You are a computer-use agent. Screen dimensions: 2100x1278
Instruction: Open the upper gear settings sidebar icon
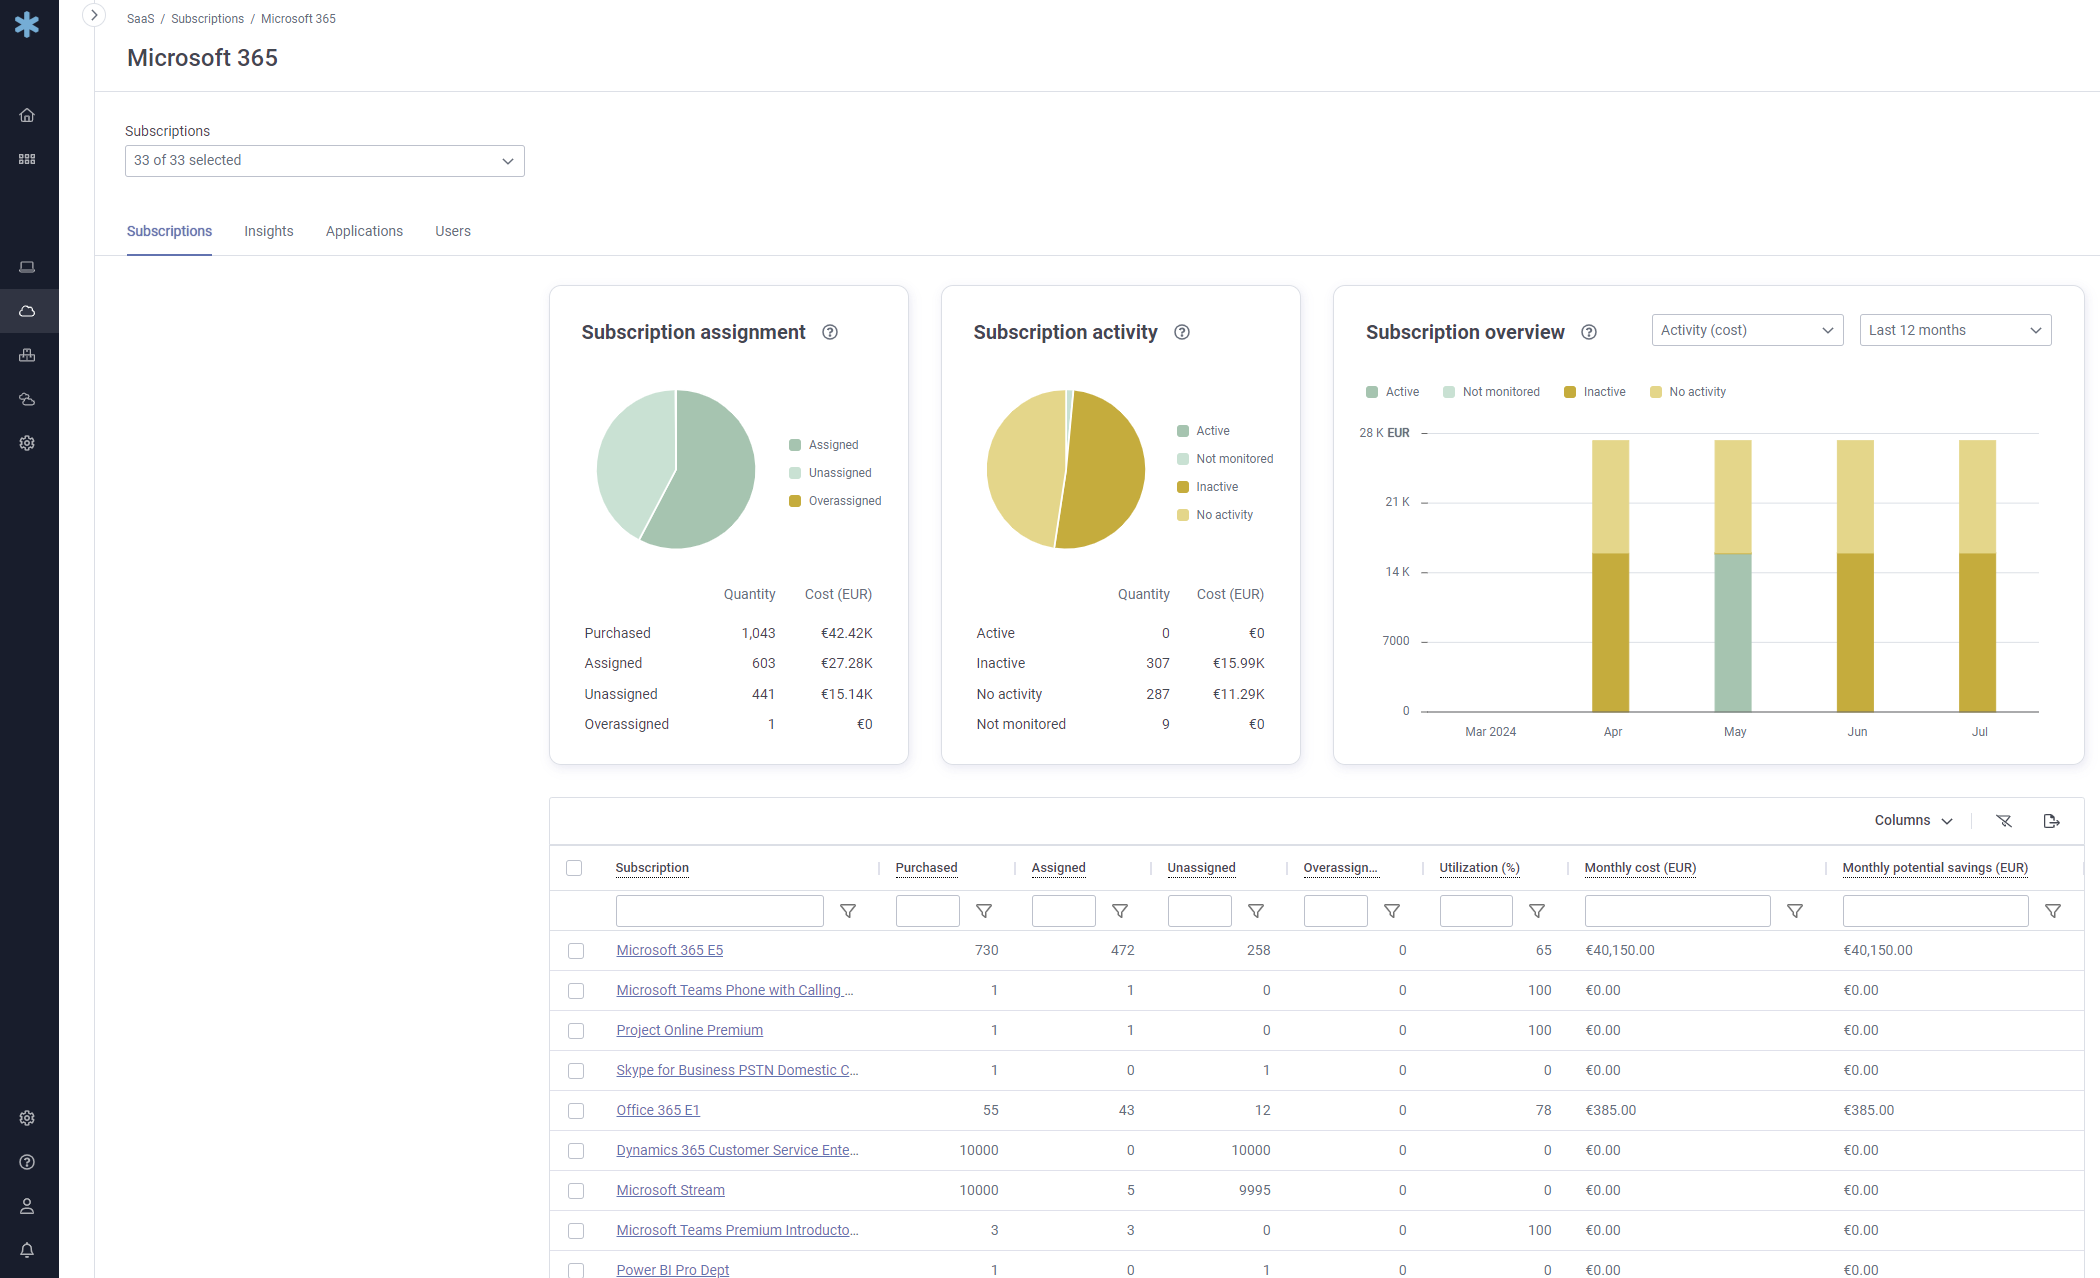(x=27, y=443)
